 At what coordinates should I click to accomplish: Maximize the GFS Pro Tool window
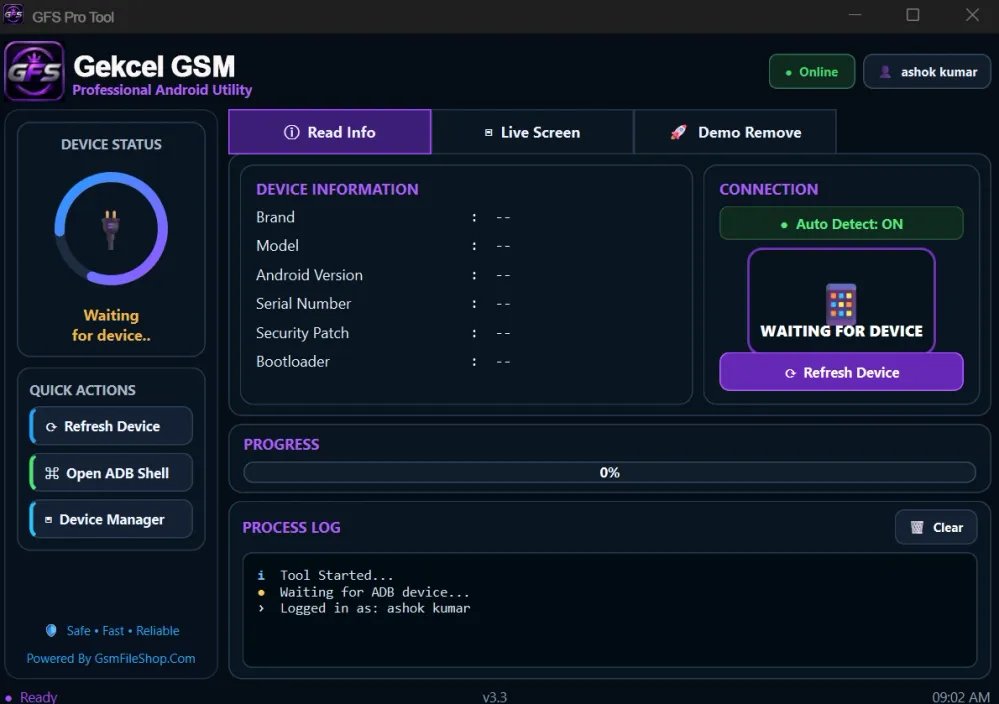click(913, 15)
